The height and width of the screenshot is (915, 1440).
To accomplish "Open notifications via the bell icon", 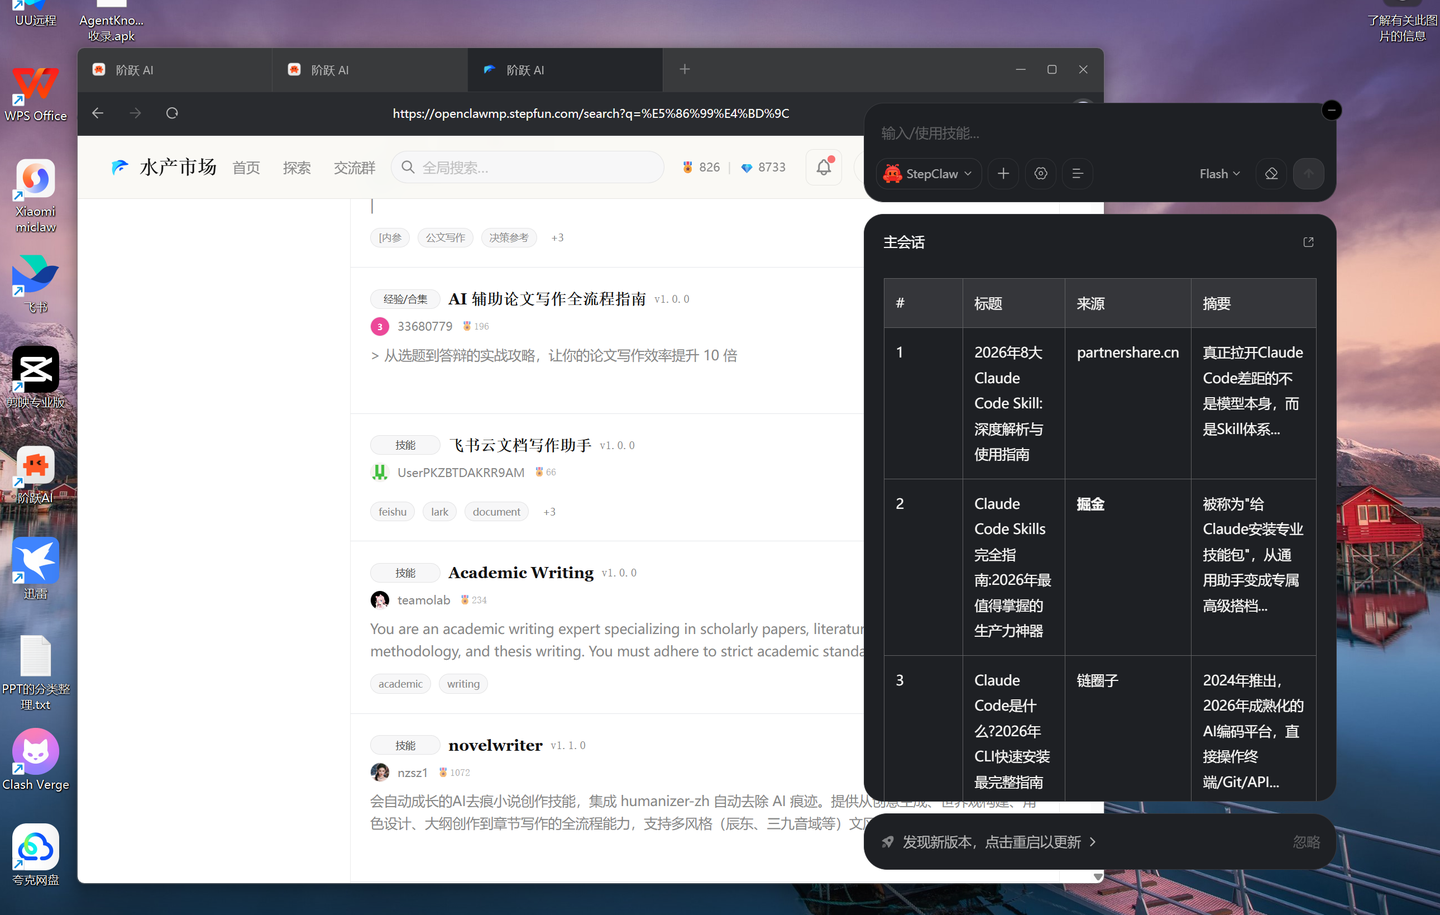I will coord(824,167).
